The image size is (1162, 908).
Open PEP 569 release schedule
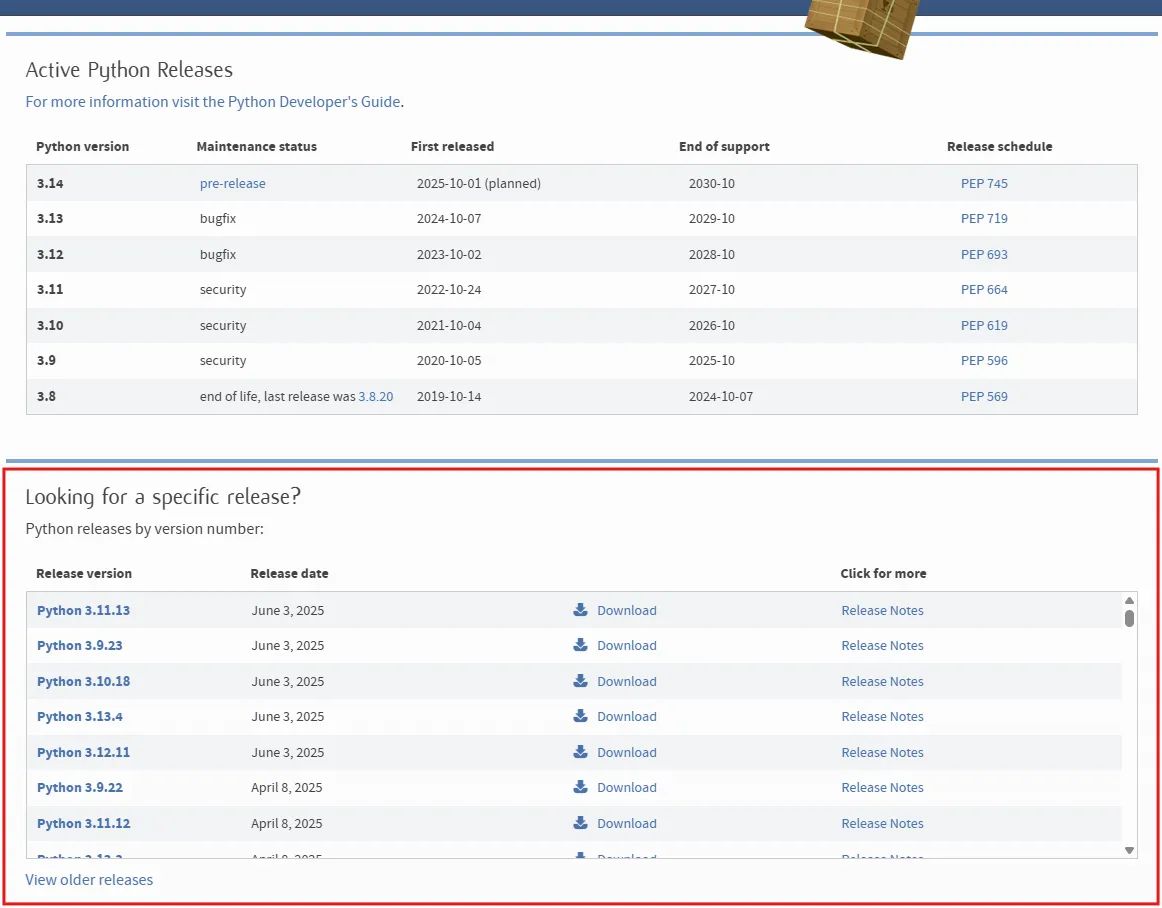984,397
